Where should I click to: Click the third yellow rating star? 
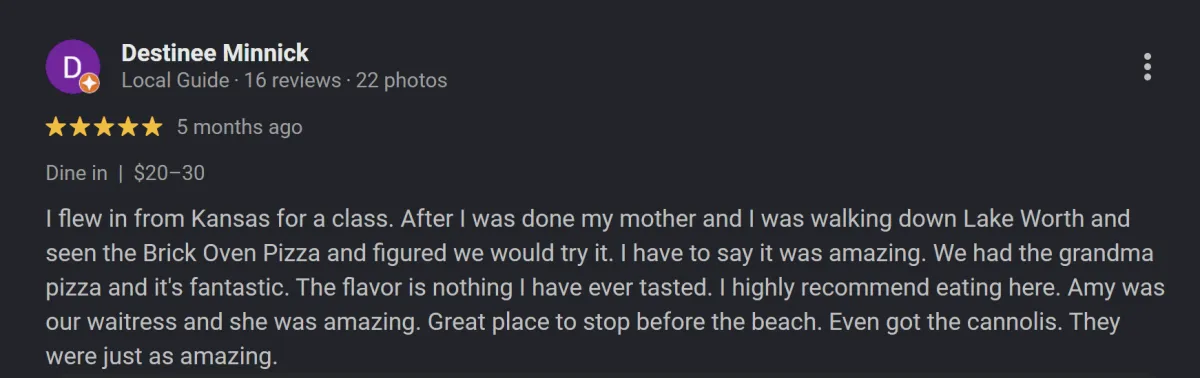[104, 127]
